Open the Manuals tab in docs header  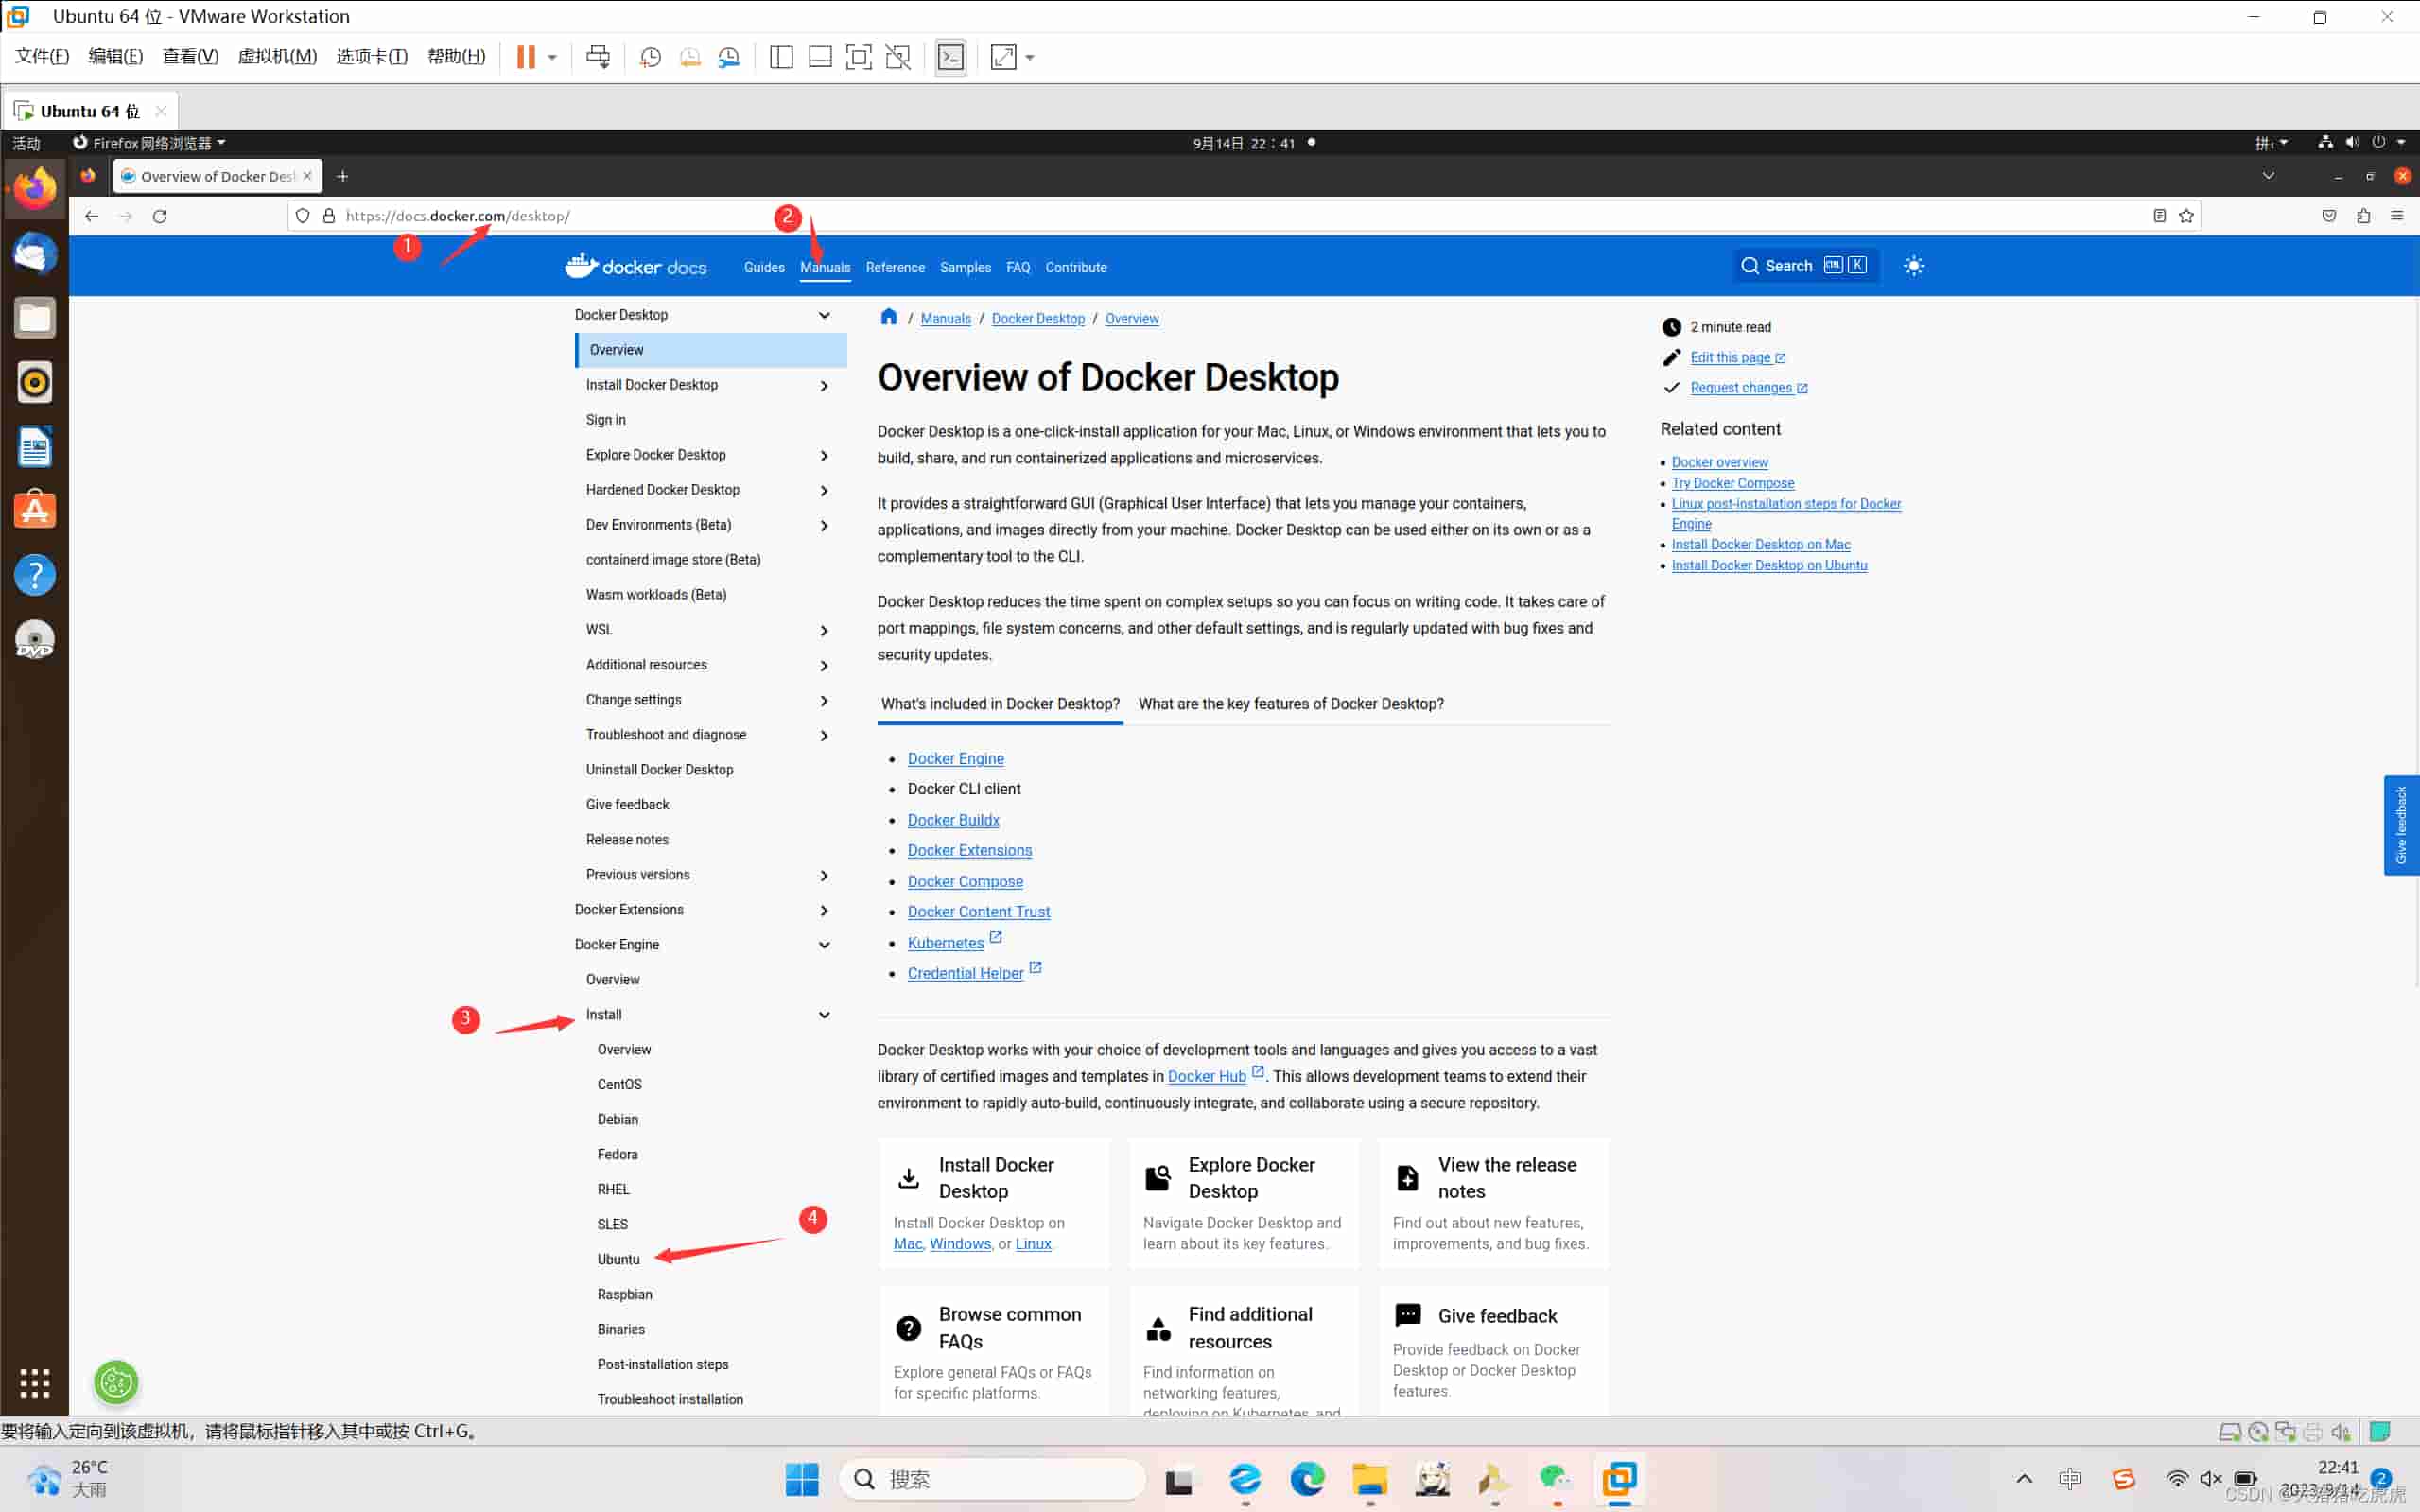pos(825,267)
